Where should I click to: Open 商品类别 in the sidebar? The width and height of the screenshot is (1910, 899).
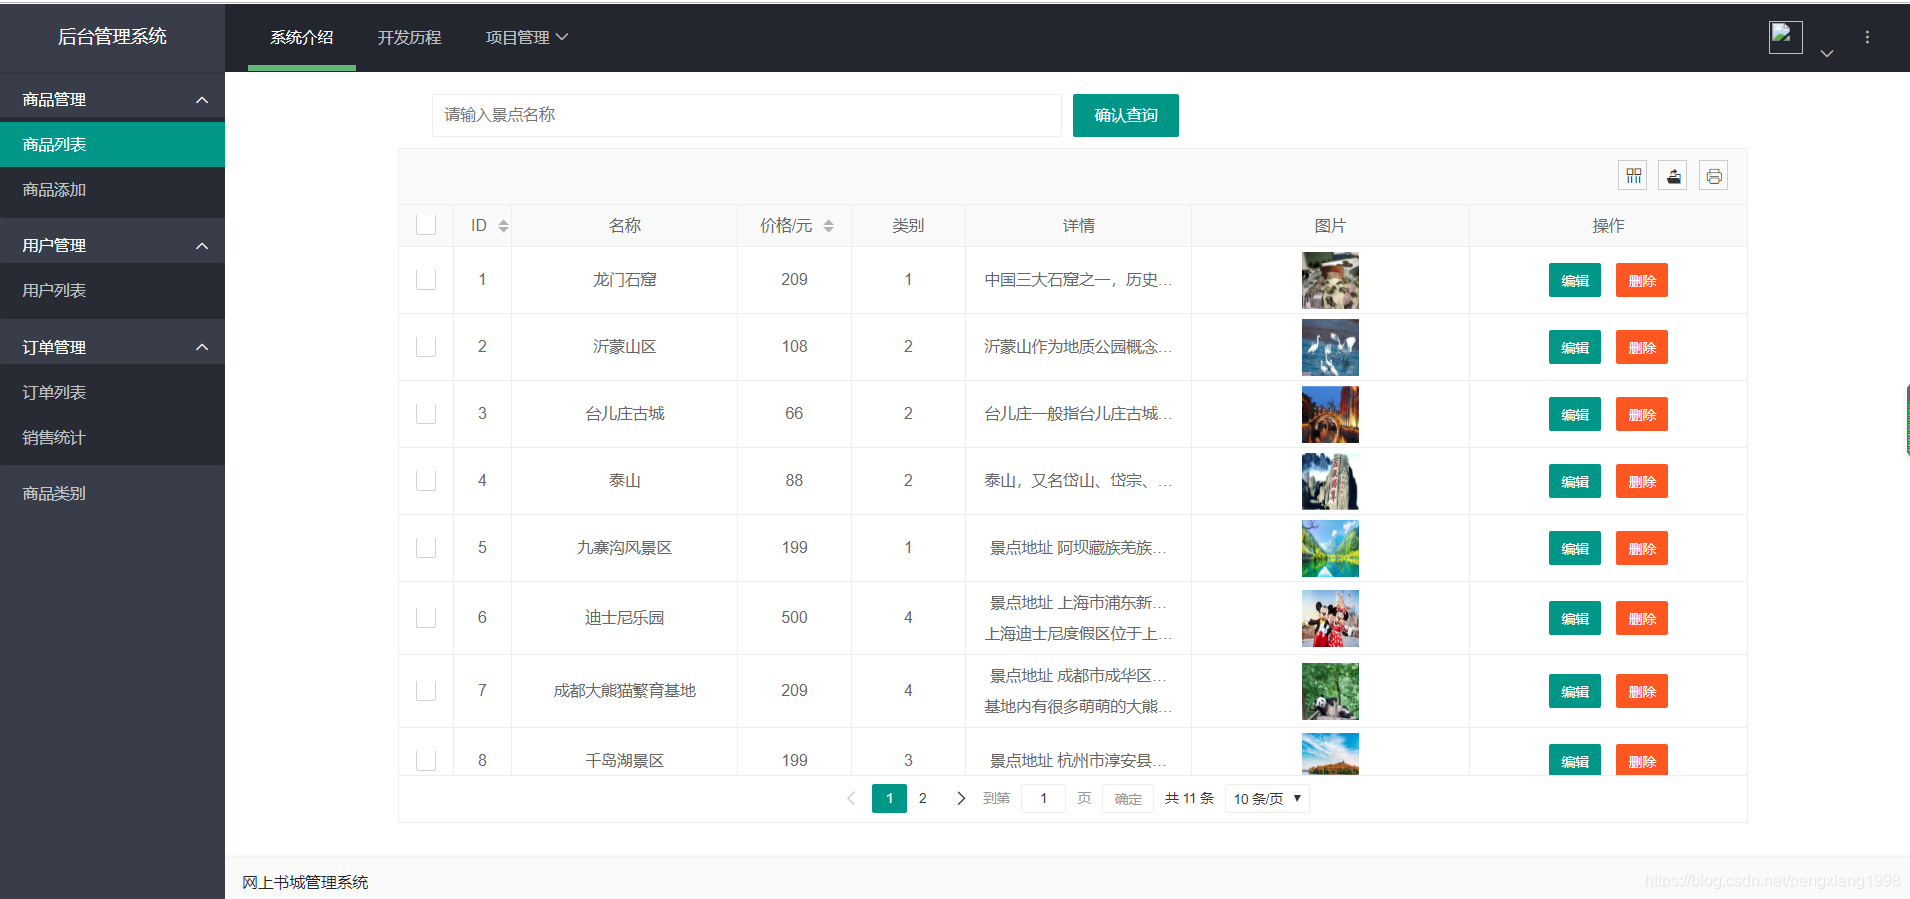(112, 494)
